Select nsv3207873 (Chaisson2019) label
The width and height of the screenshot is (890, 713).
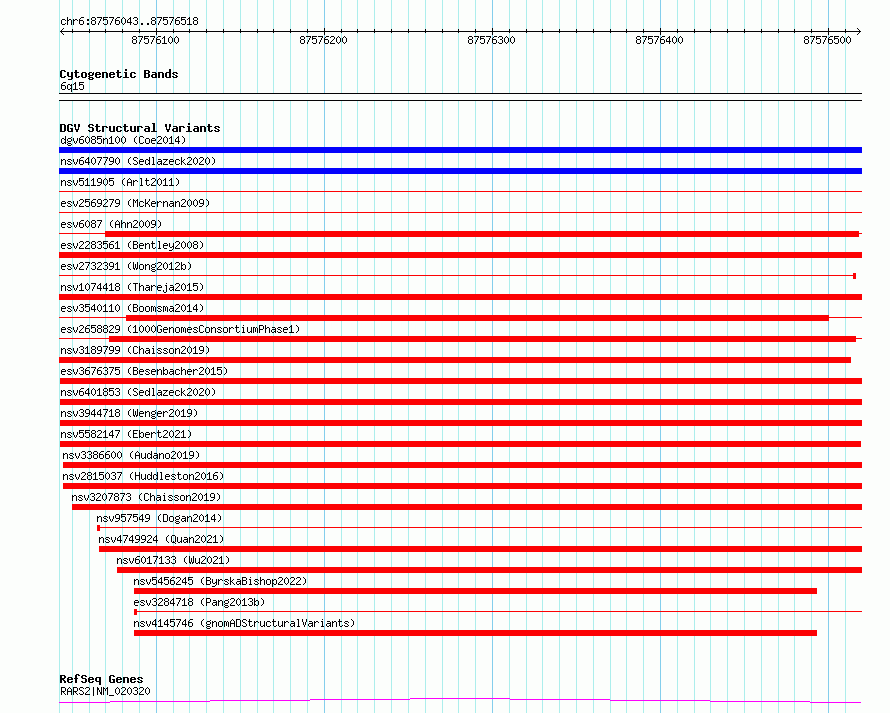point(146,497)
